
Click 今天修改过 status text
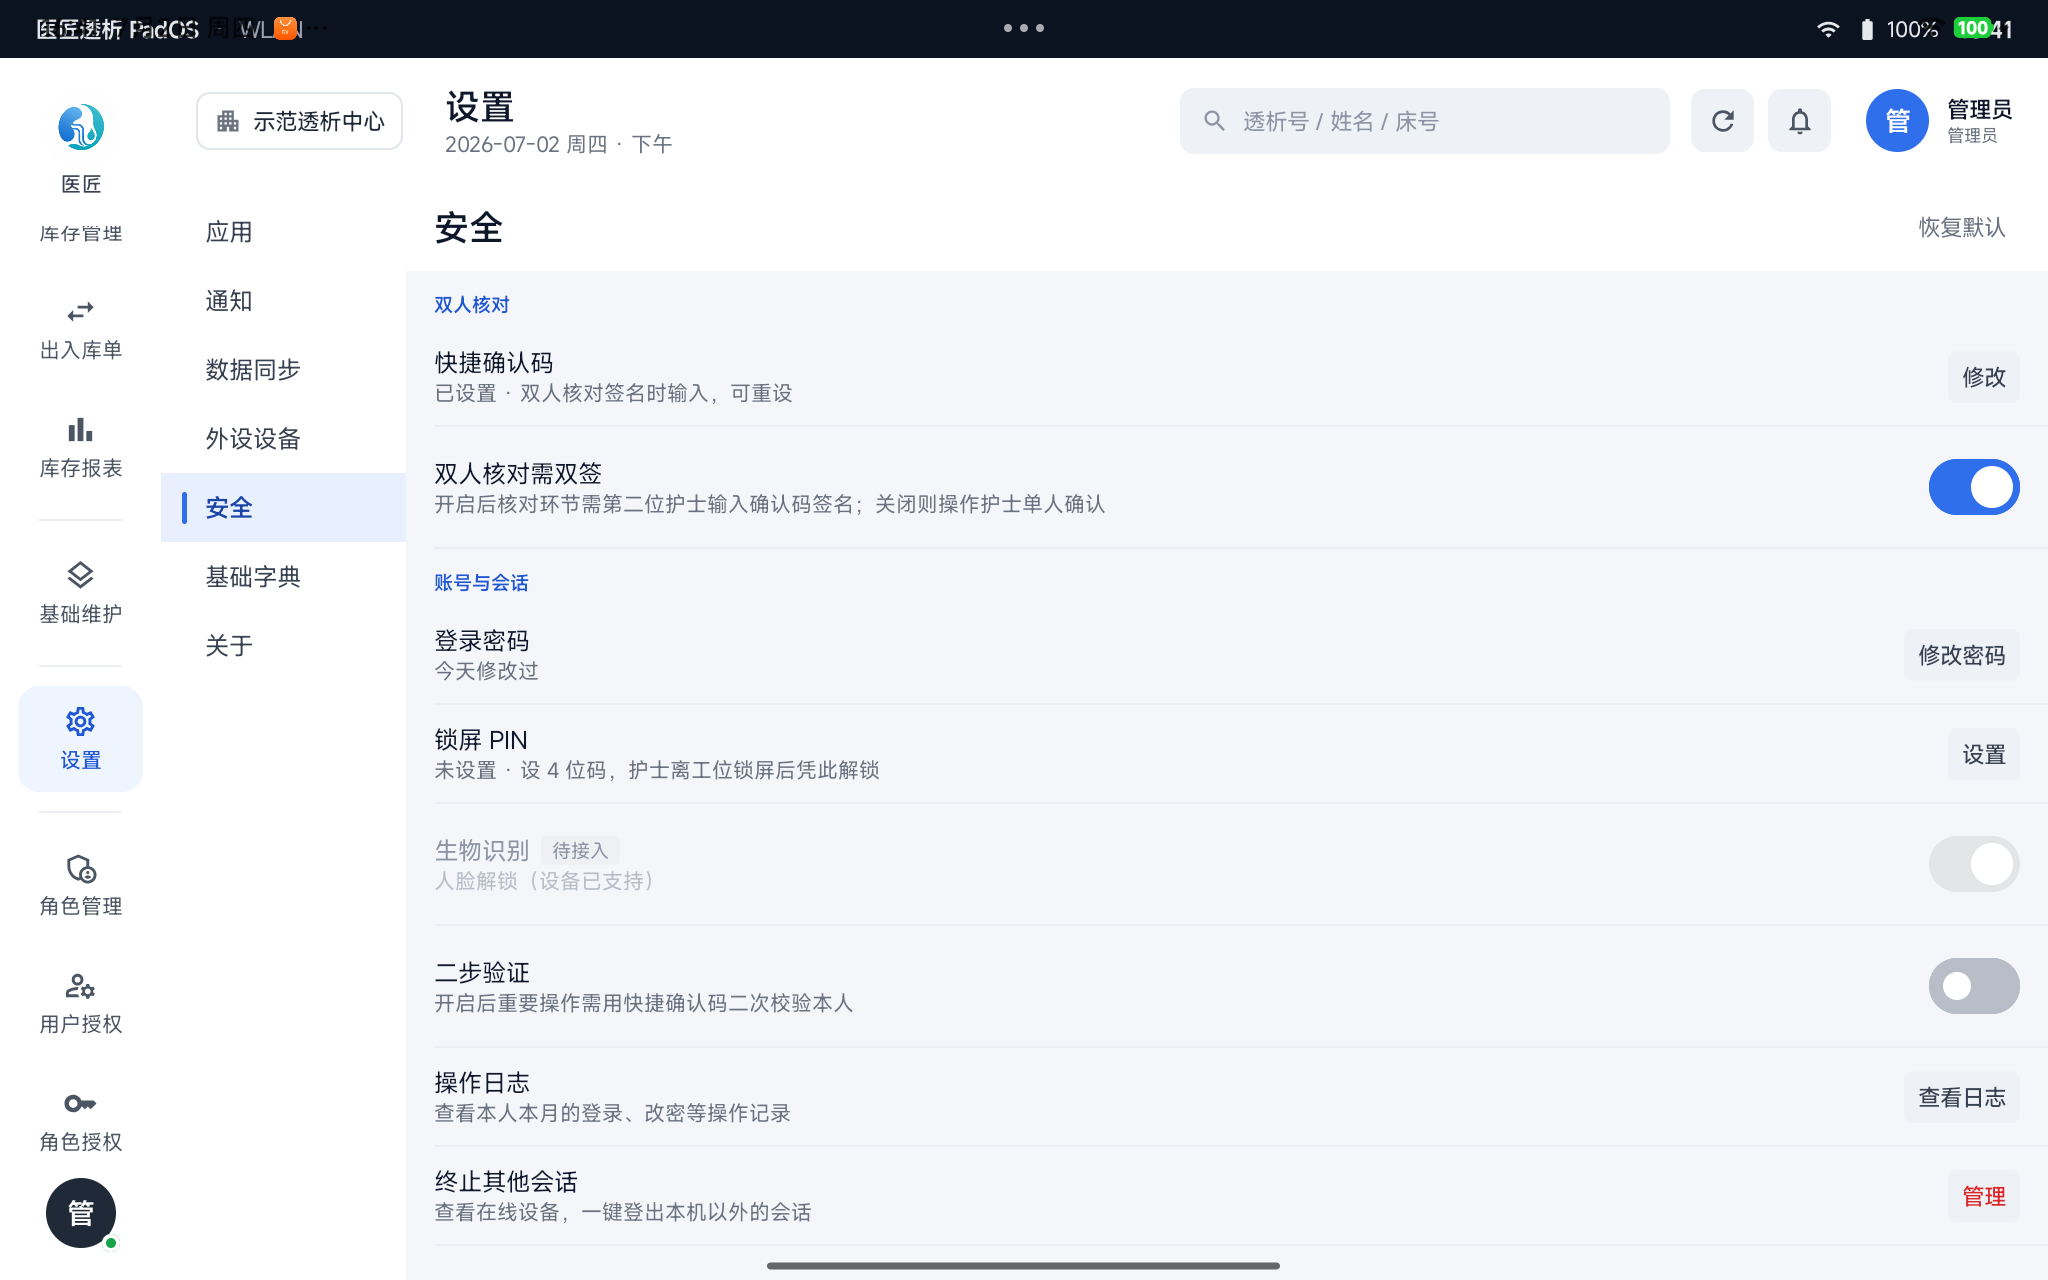pyautogui.click(x=486, y=671)
